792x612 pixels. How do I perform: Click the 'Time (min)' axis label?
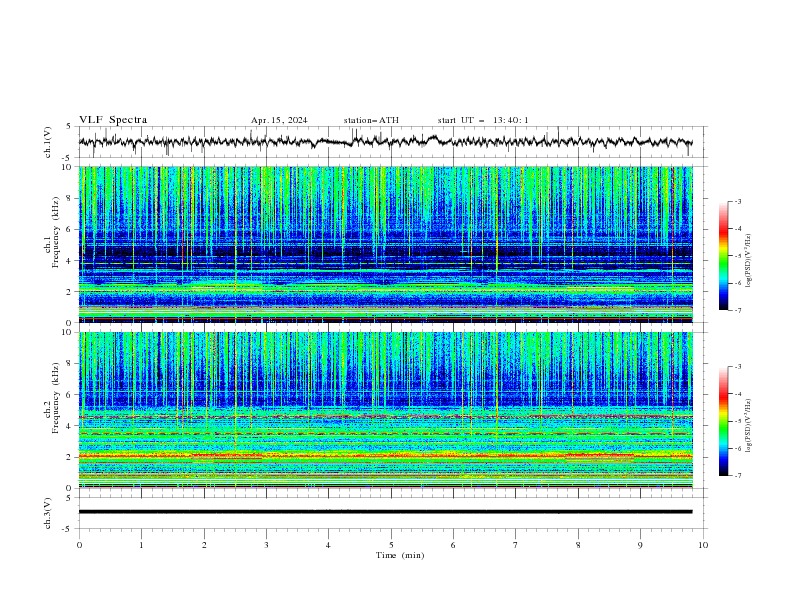click(x=400, y=555)
